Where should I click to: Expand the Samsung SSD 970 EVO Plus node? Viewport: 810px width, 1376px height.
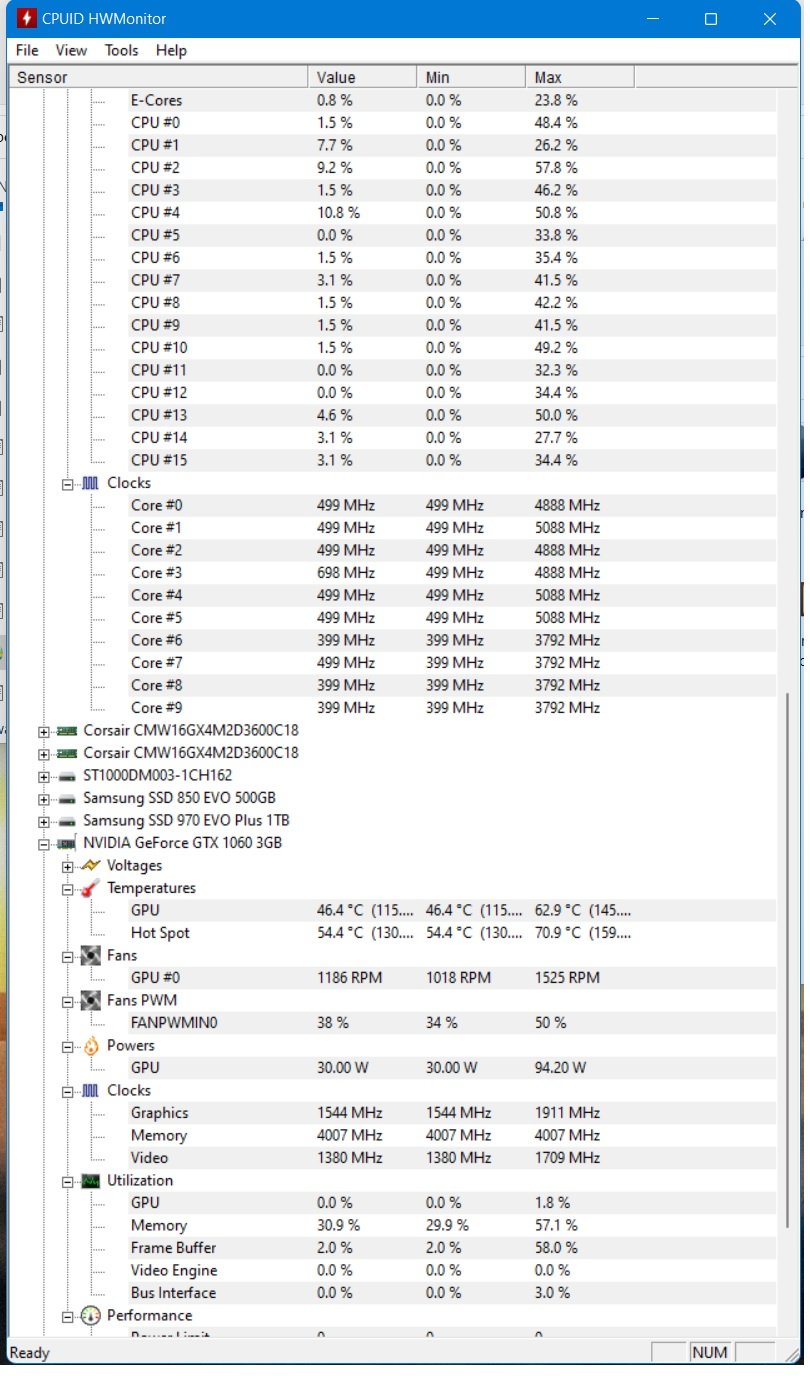(43, 821)
